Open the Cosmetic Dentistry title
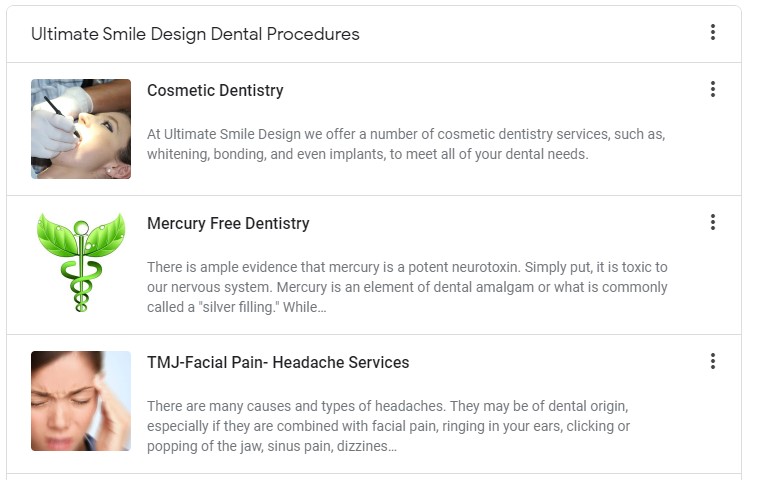The width and height of the screenshot is (775, 480). click(215, 91)
